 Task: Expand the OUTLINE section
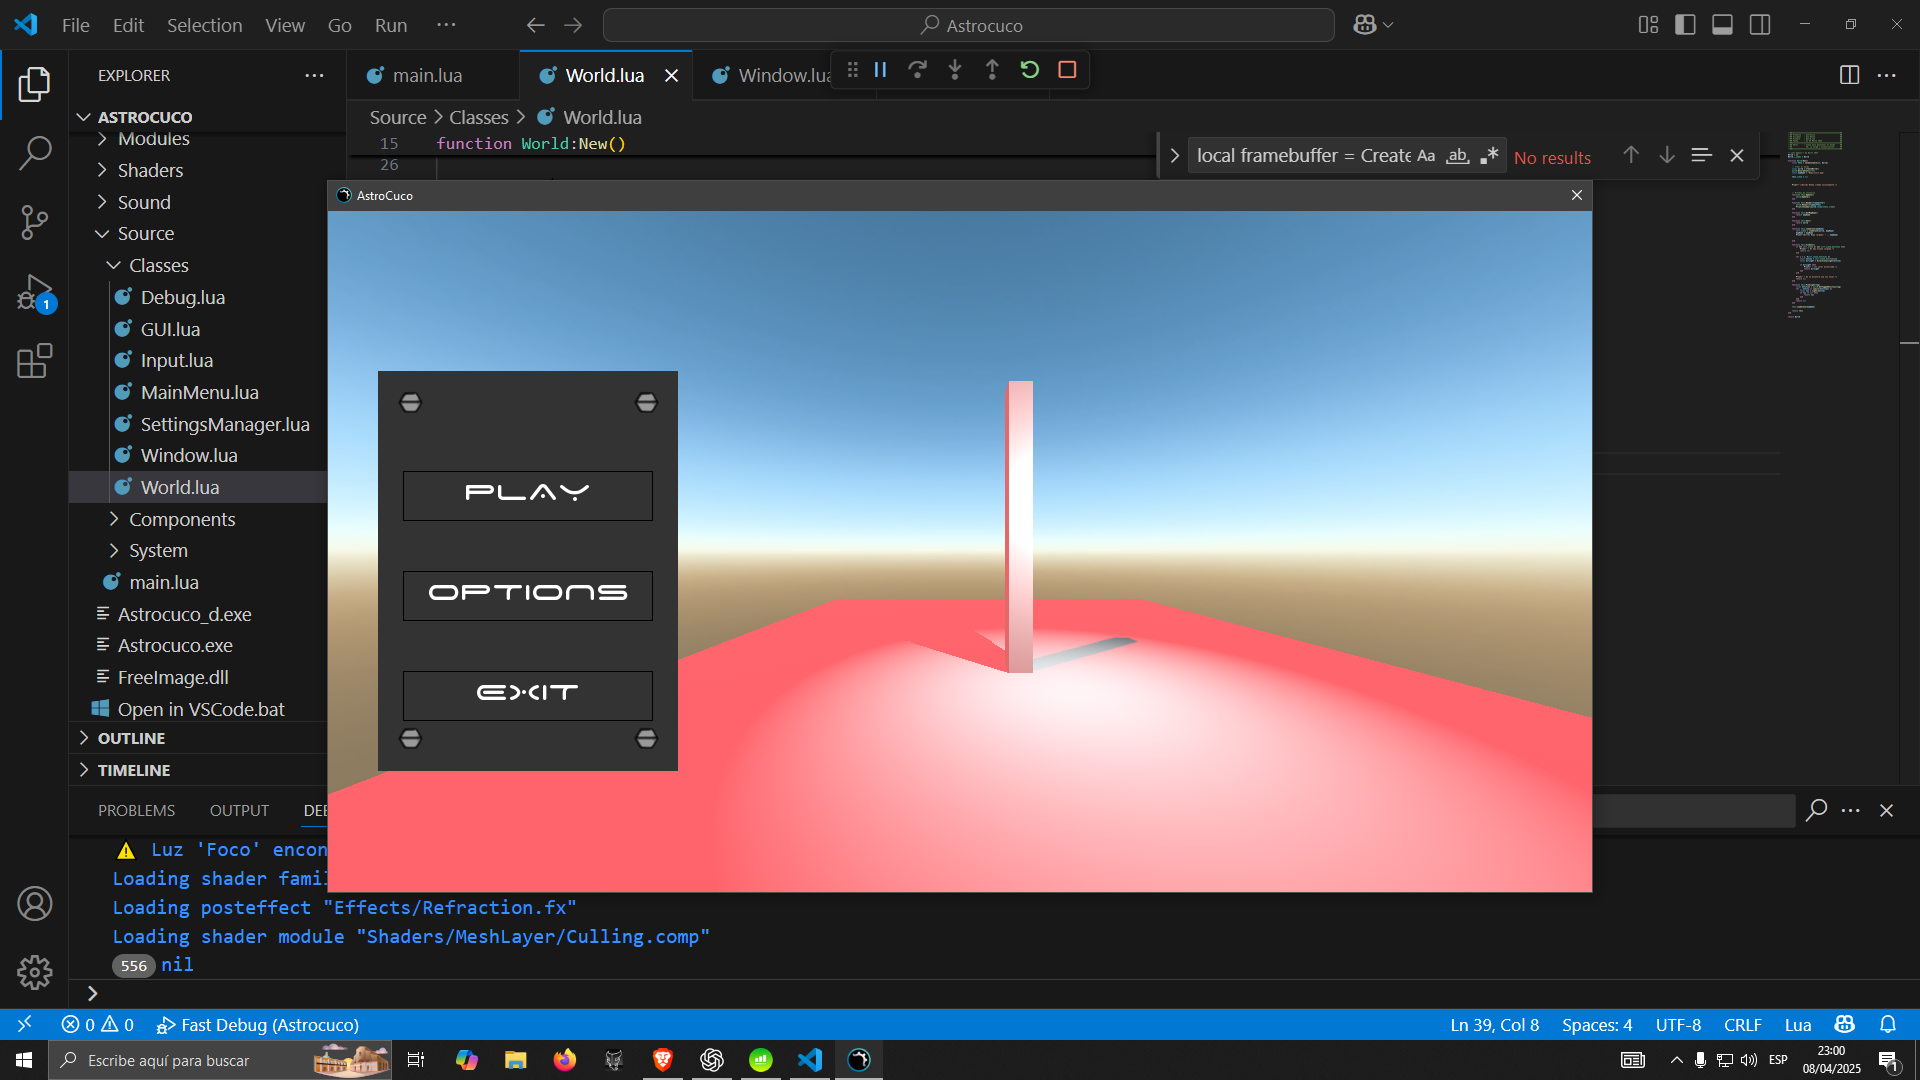tap(131, 738)
